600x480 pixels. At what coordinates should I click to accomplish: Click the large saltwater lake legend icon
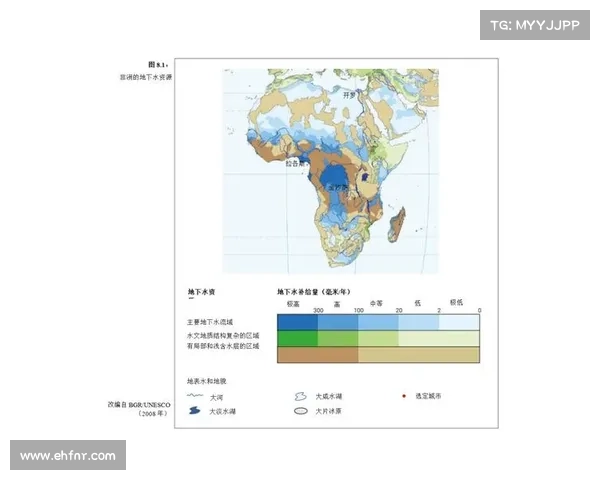(299, 397)
